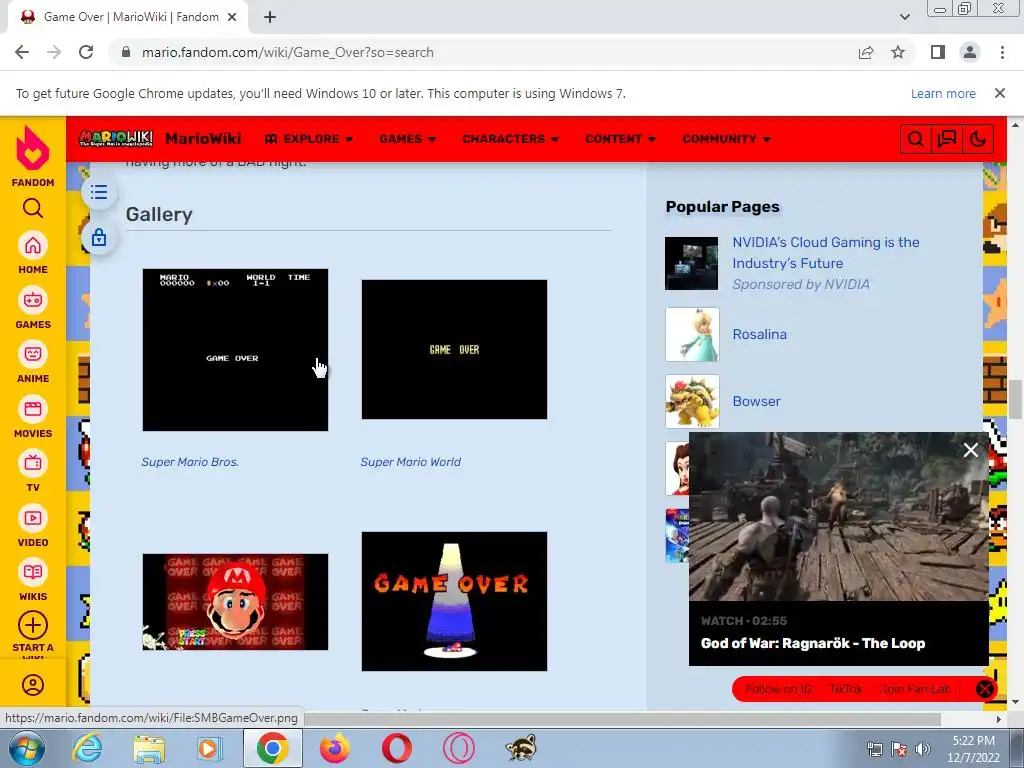
Task: Toggle Chrome side panel icon
Action: pyautogui.click(x=938, y=52)
